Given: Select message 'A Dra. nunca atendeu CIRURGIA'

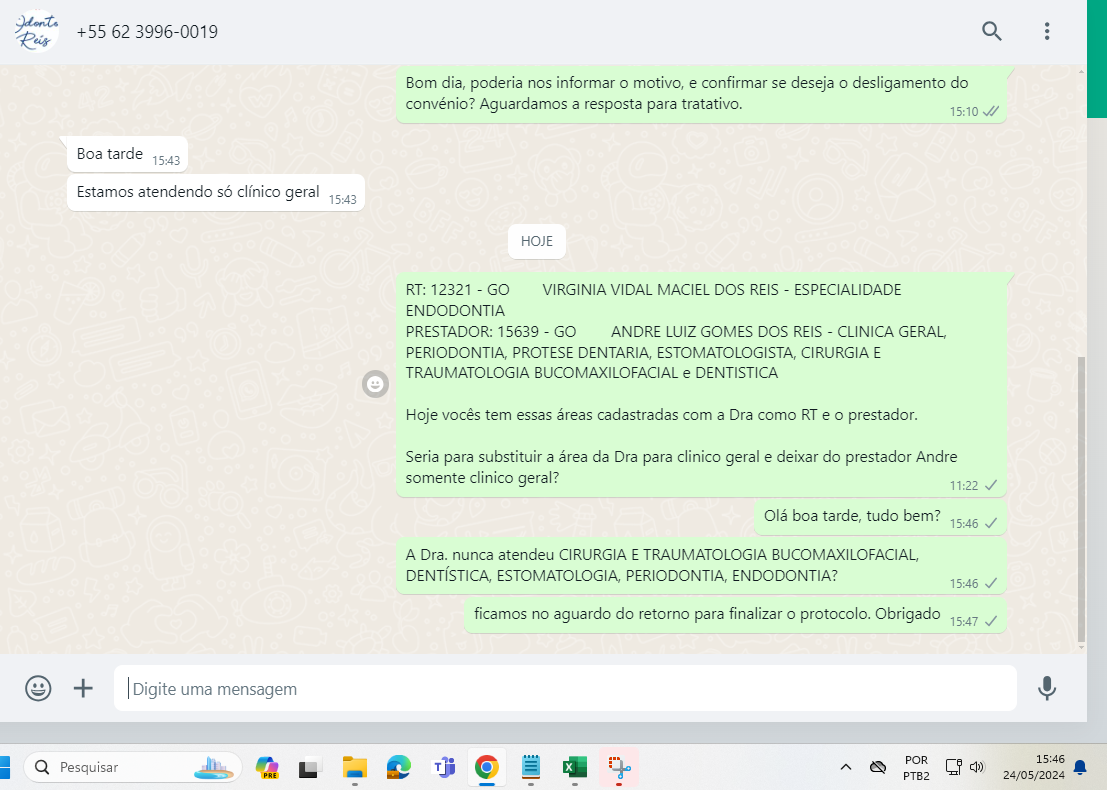Looking at the screenshot, I should [x=701, y=565].
